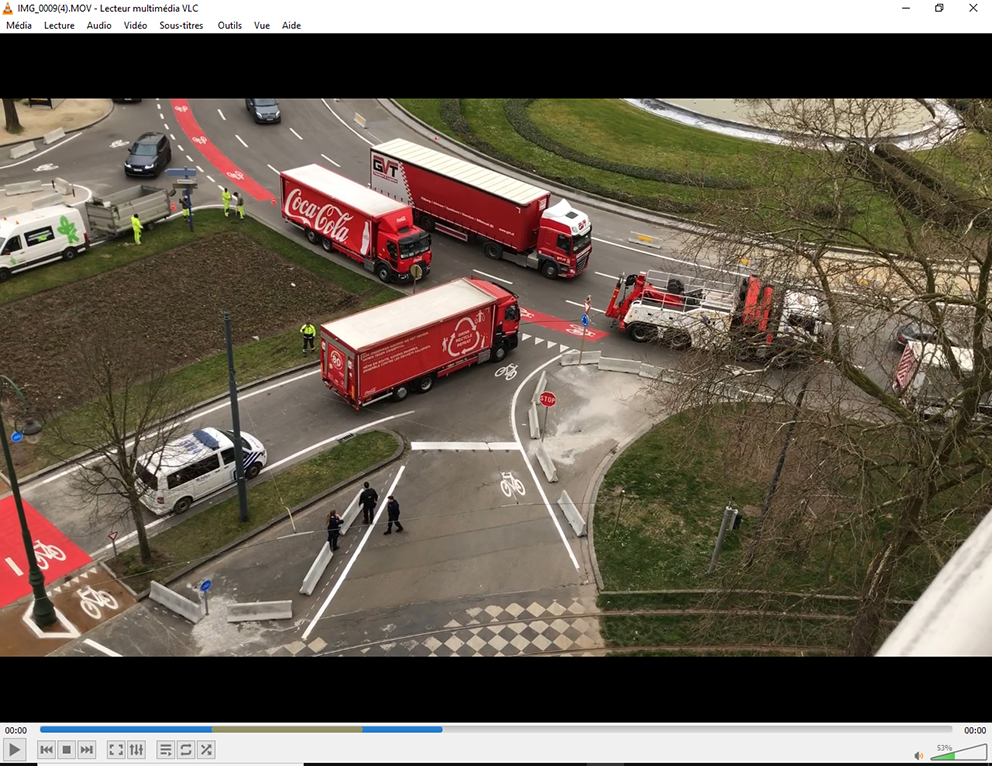
Task: Toggle the loop repeat mode
Action: click(x=185, y=750)
